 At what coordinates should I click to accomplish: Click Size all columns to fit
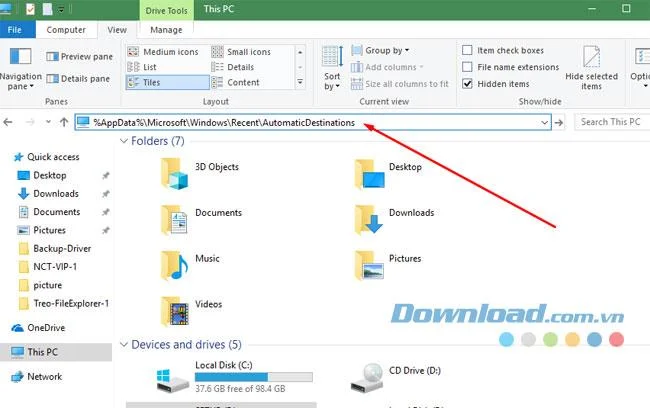pos(400,84)
